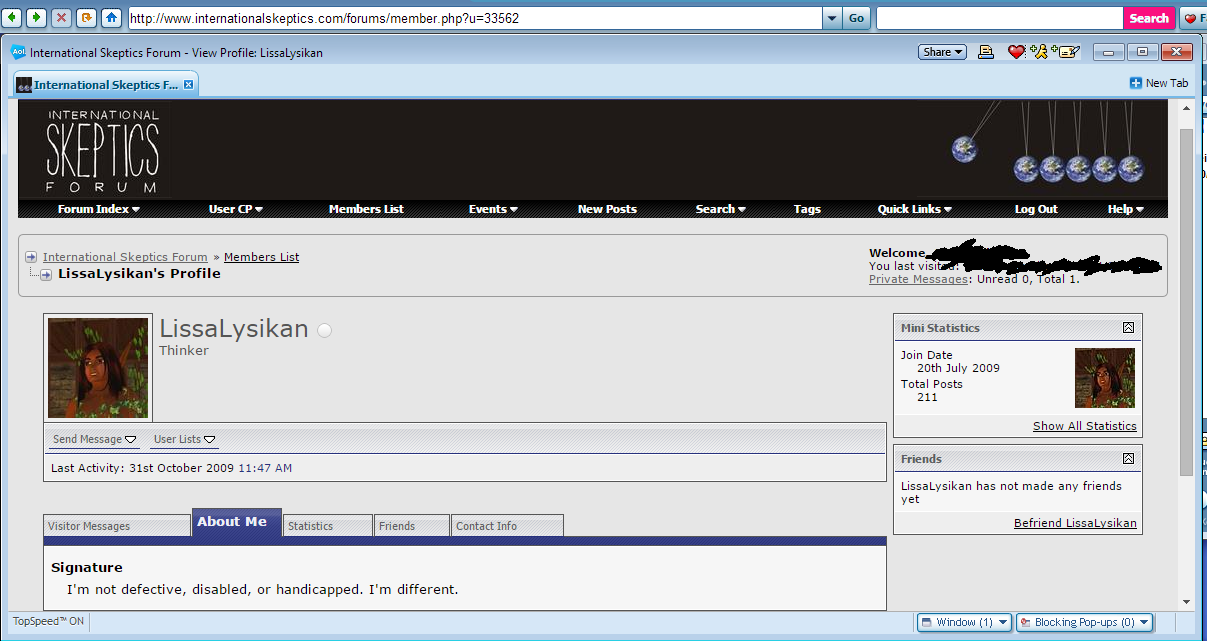The height and width of the screenshot is (641, 1207).
Task: Click the printer icon in the title bar
Action: tap(986, 52)
